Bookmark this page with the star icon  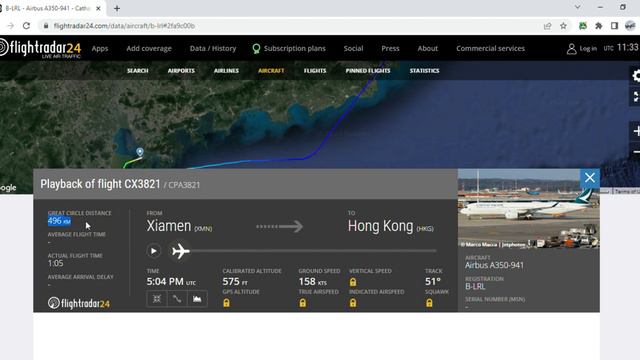563,26
